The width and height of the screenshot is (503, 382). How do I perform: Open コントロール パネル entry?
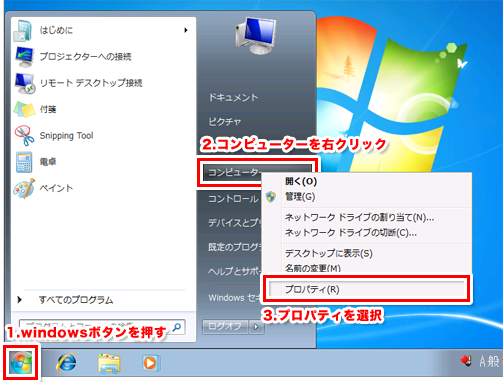[x=233, y=199]
